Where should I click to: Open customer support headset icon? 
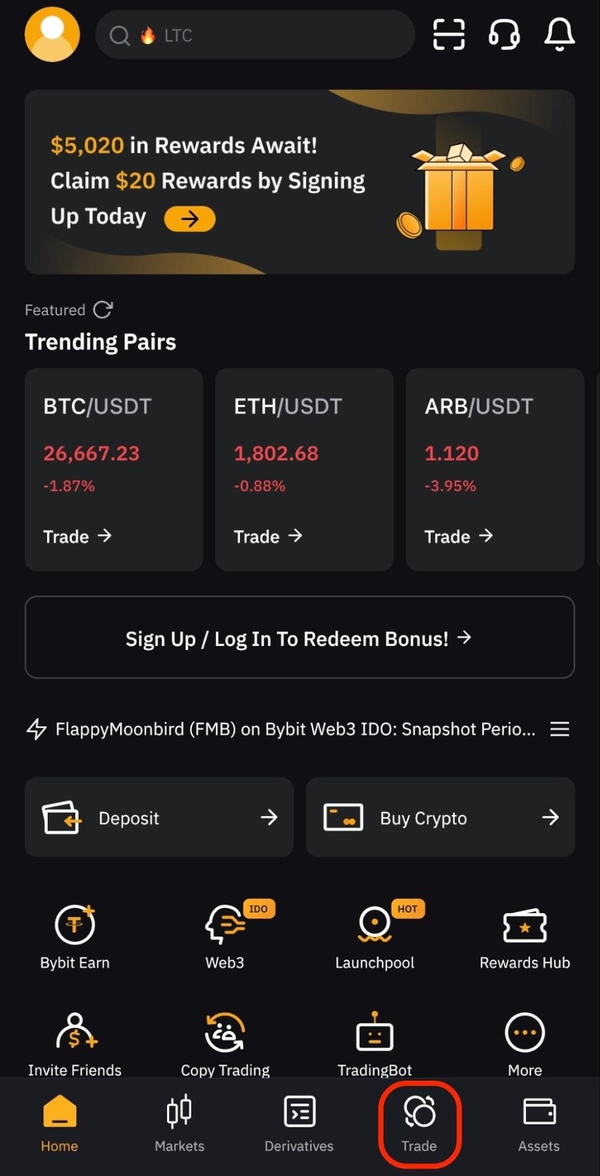(x=504, y=35)
